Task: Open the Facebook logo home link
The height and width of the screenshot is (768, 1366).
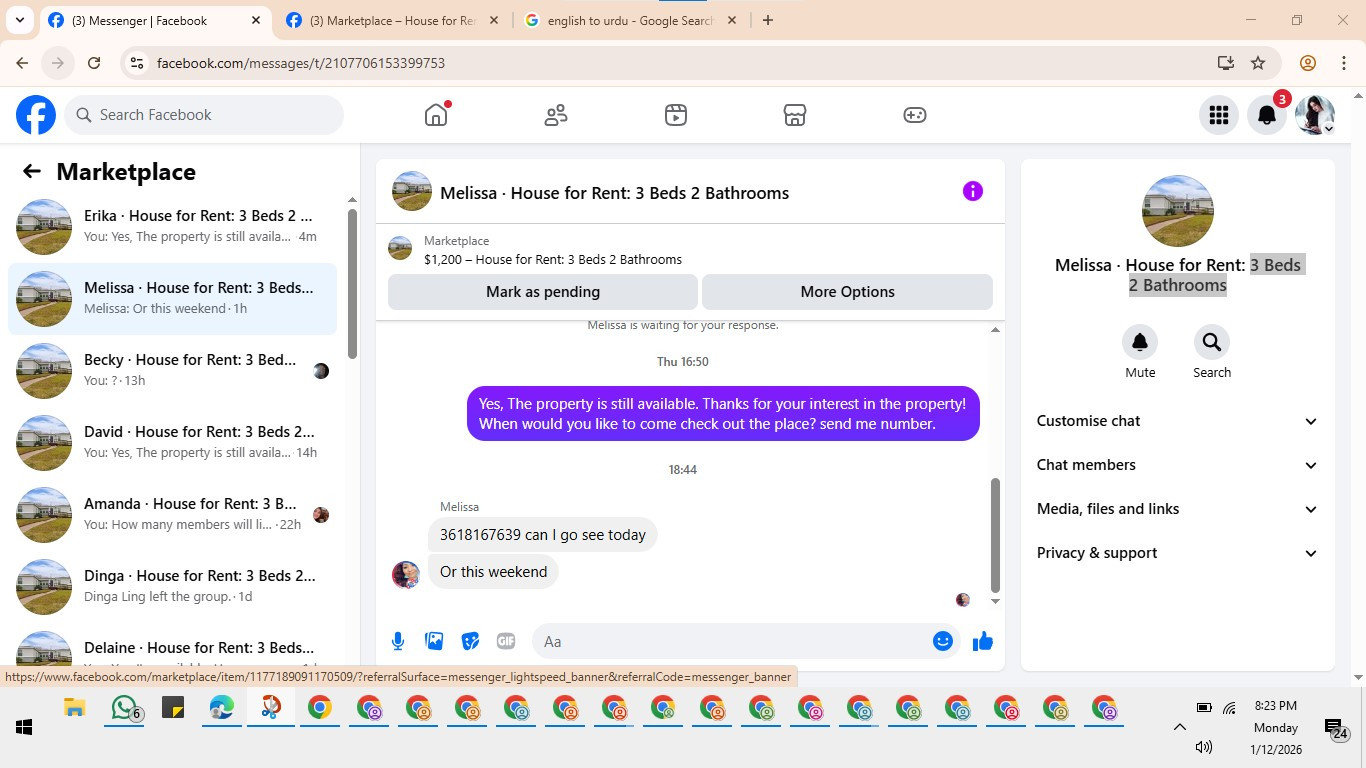Action: [36, 115]
